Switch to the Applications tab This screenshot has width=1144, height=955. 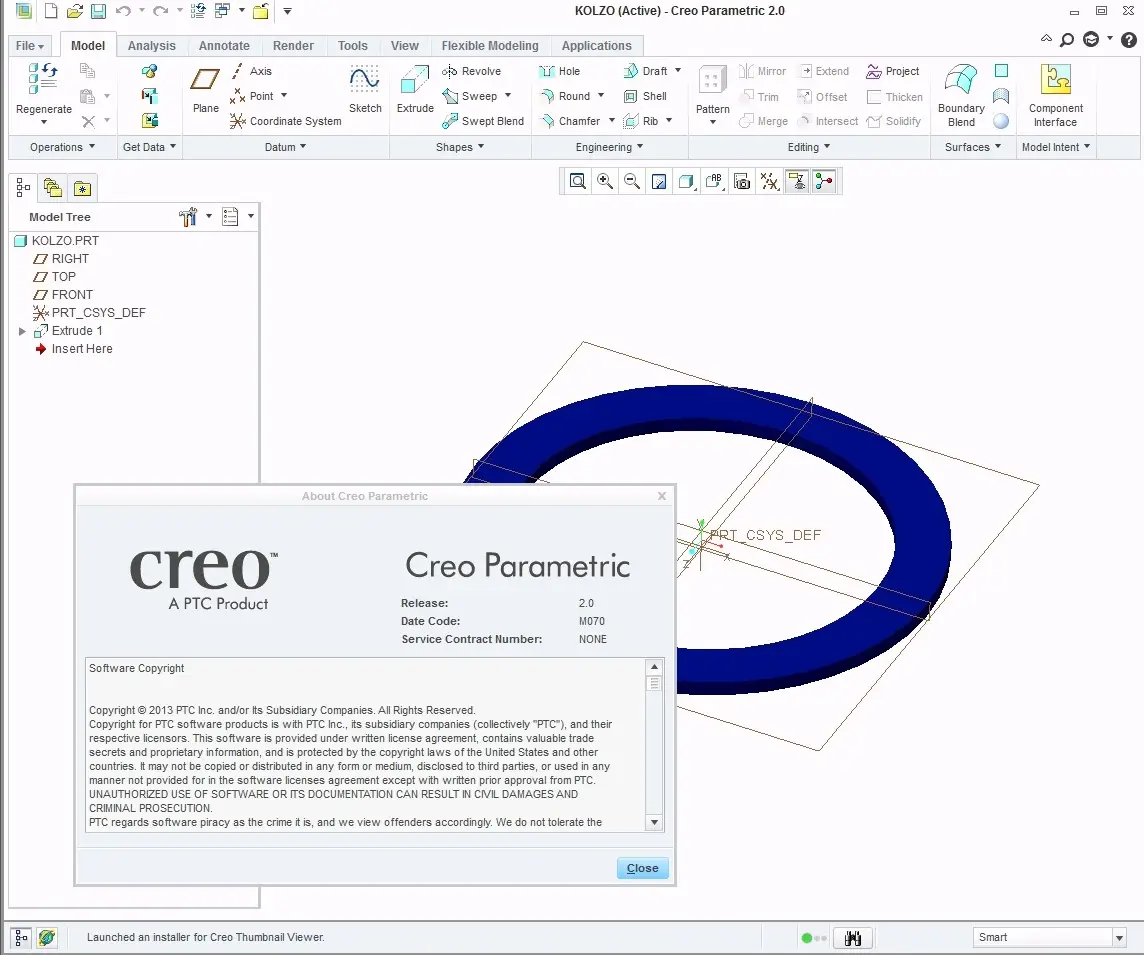coord(597,45)
